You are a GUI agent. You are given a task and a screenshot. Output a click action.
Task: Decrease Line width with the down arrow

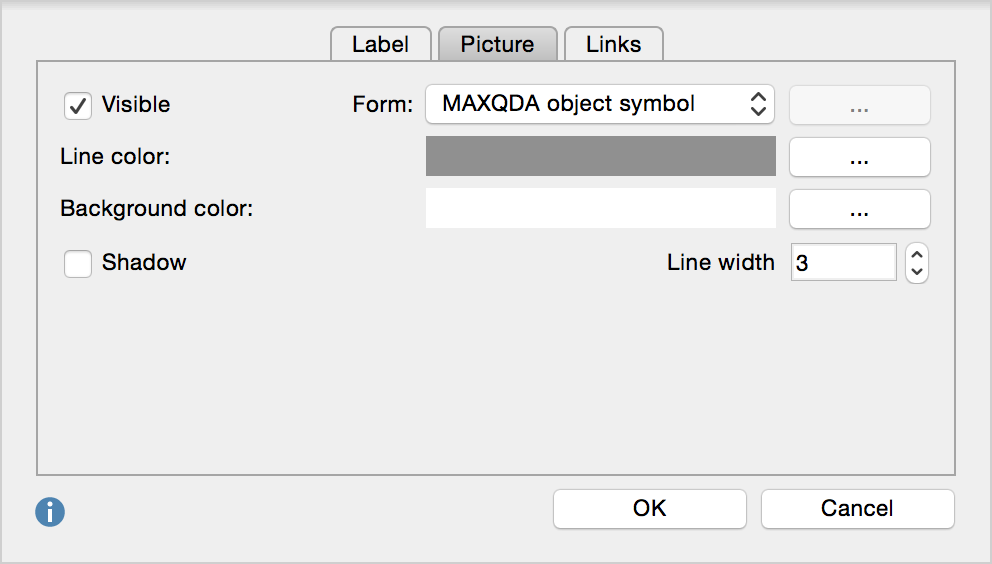tap(917, 272)
